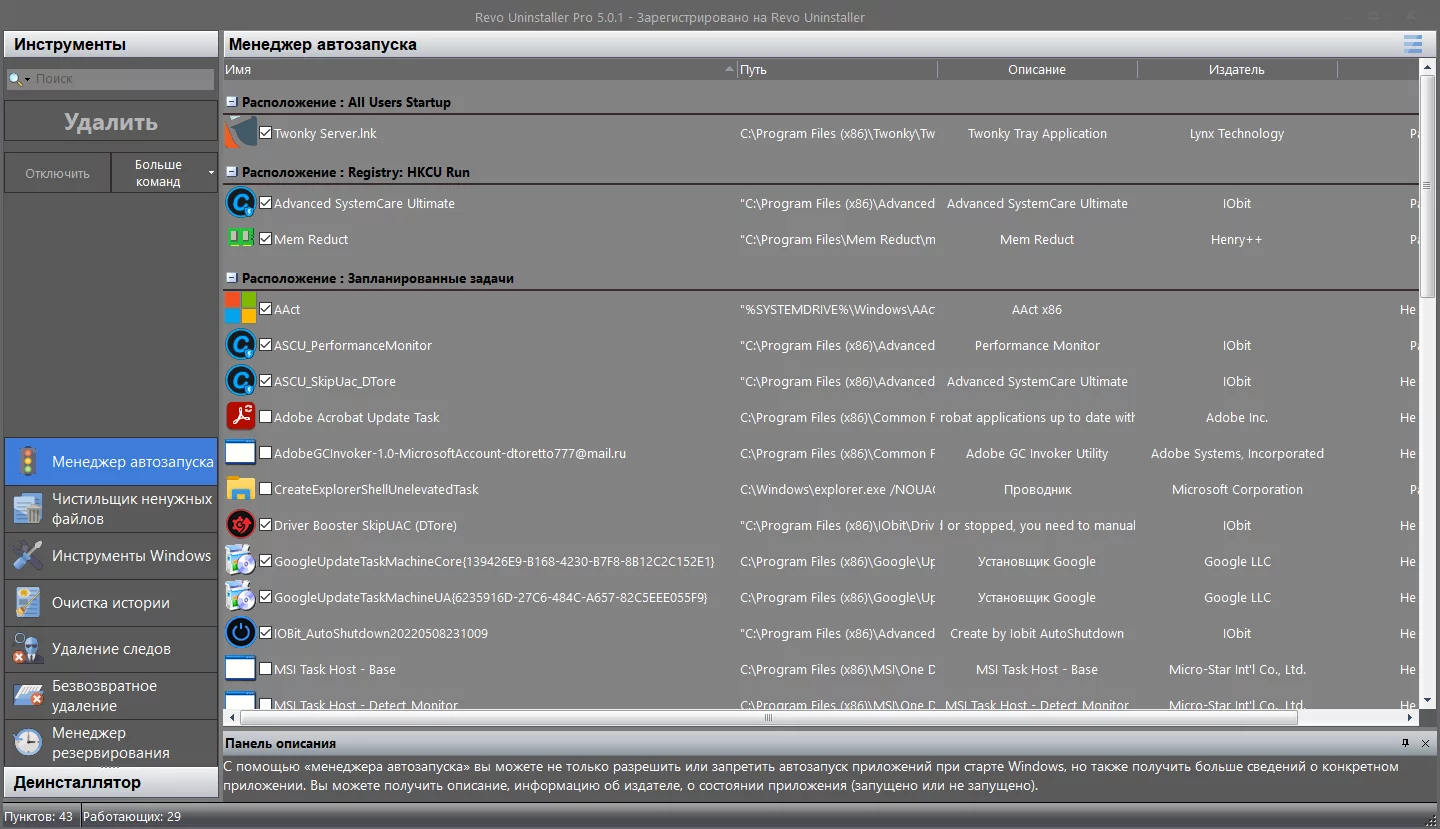Click the horizontal scrollbar thumb
1440x829 pixels.
(768, 717)
